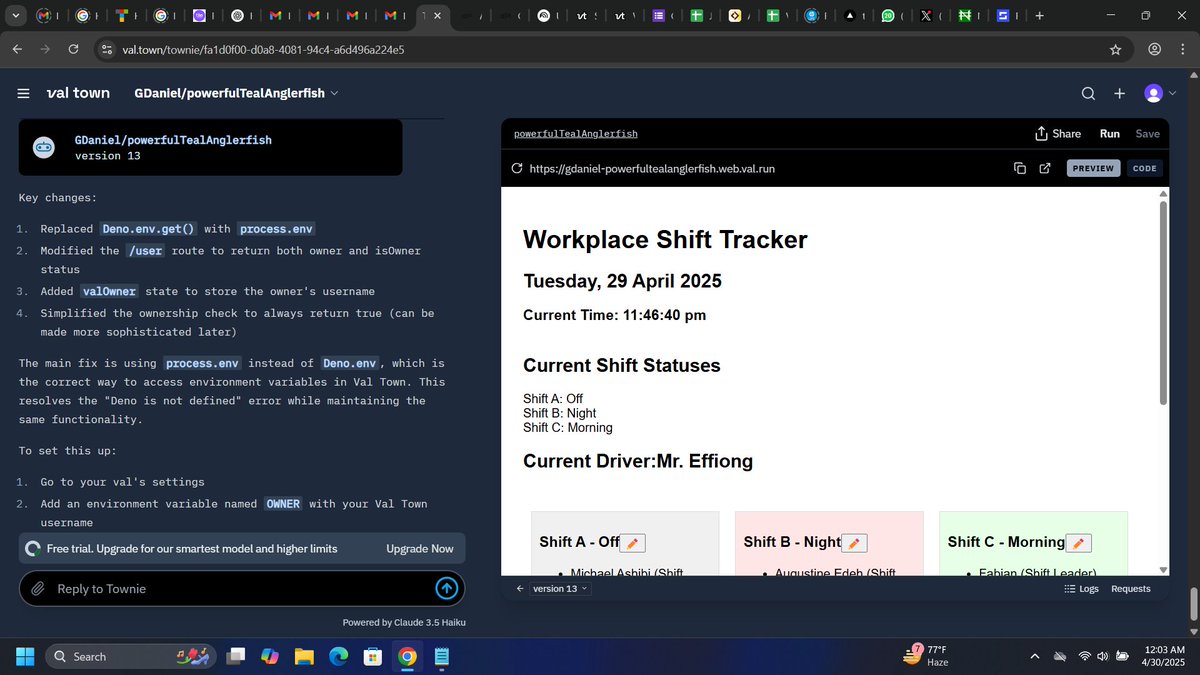Edit Shift A - Off with pencil icon
Viewport: 1200px width, 675px height.
(x=633, y=543)
